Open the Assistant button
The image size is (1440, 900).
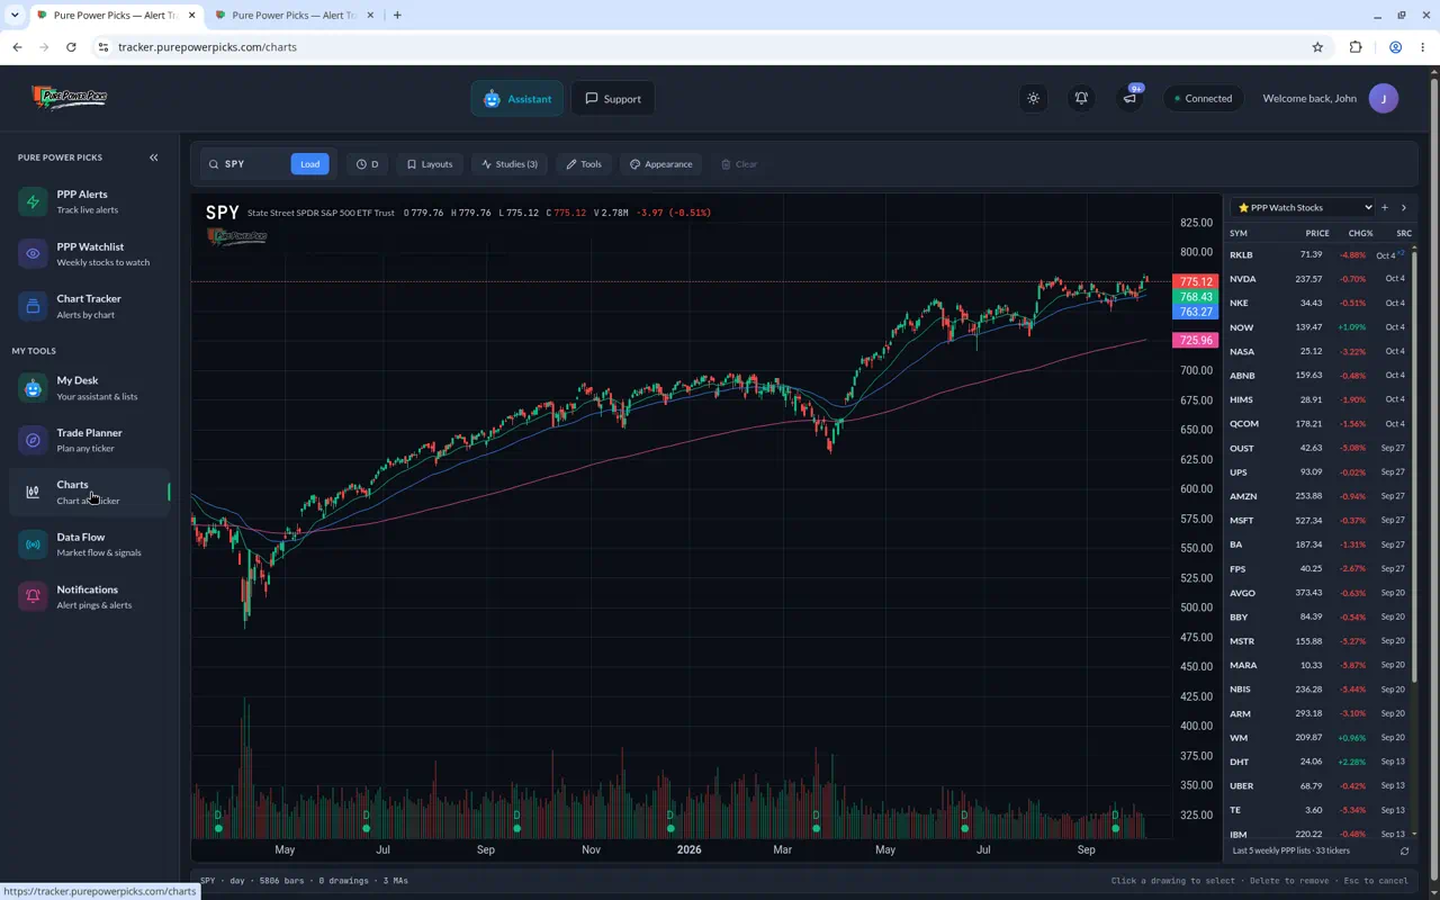pyautogui.click(x=517, y=98)
